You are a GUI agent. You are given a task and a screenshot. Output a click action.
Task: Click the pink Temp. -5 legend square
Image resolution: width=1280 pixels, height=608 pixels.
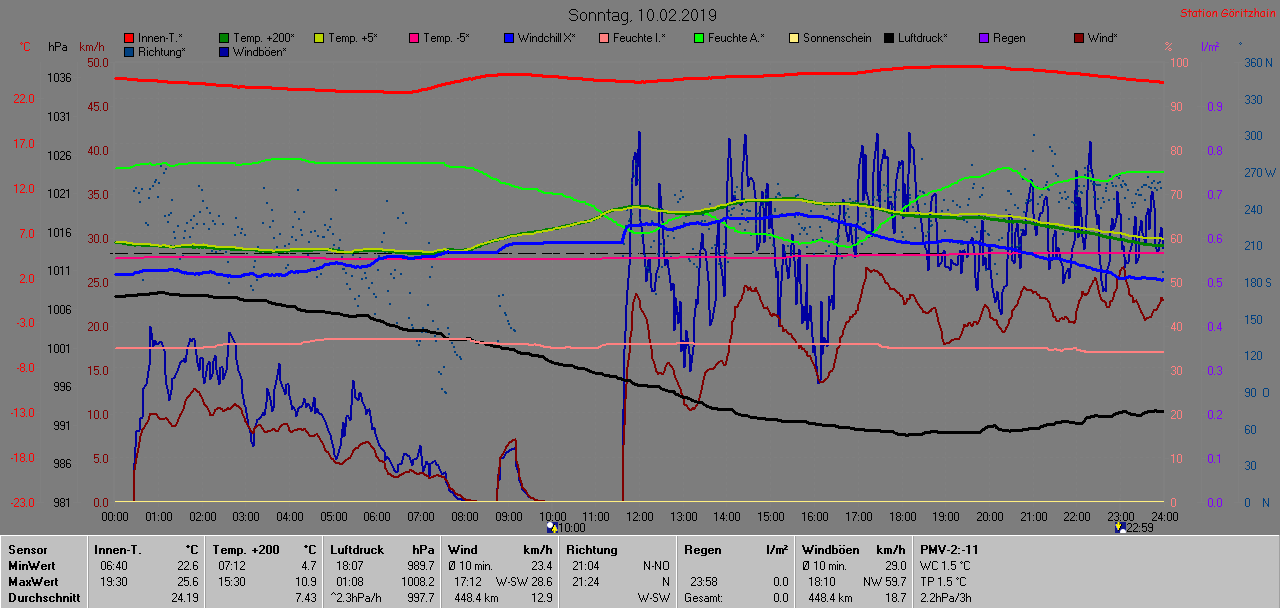[x=414, y=38]
